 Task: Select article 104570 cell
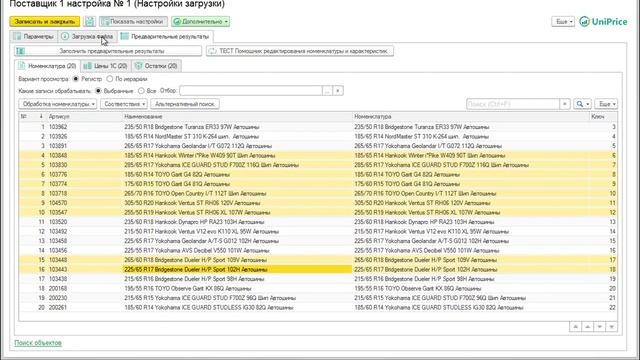pyautogui.click(x=84, y=203)
